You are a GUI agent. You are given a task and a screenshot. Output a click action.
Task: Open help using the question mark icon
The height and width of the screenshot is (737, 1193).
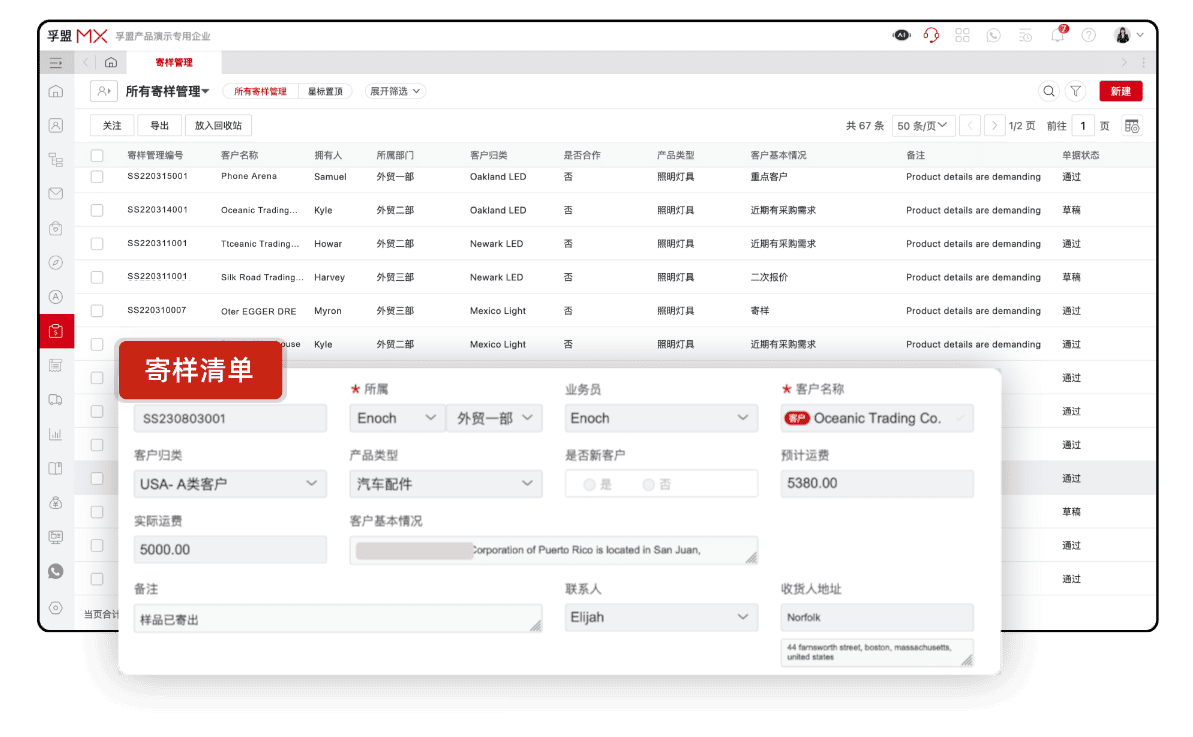1089,35
